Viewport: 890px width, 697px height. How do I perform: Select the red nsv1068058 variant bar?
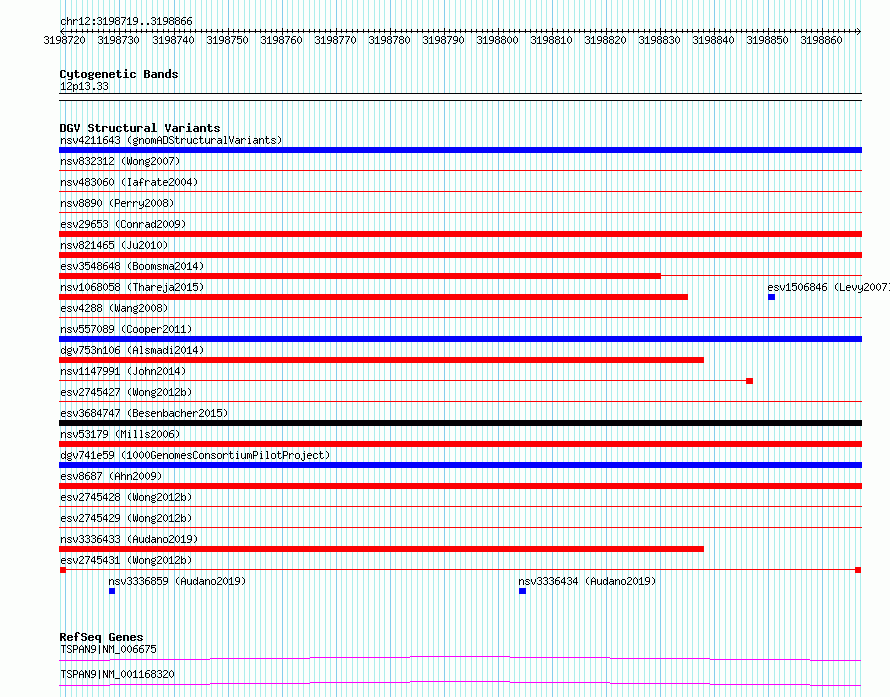[x=373, y=297]
